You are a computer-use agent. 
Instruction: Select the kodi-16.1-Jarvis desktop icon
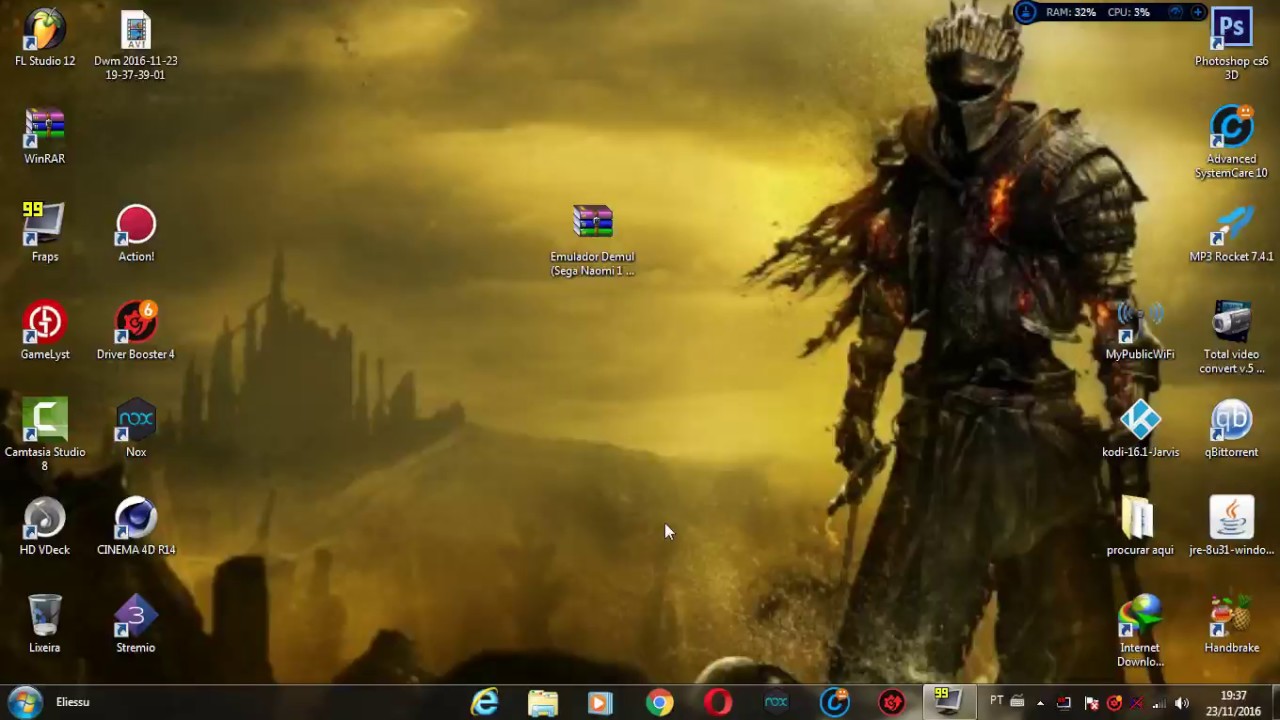tap(1140, 429)
